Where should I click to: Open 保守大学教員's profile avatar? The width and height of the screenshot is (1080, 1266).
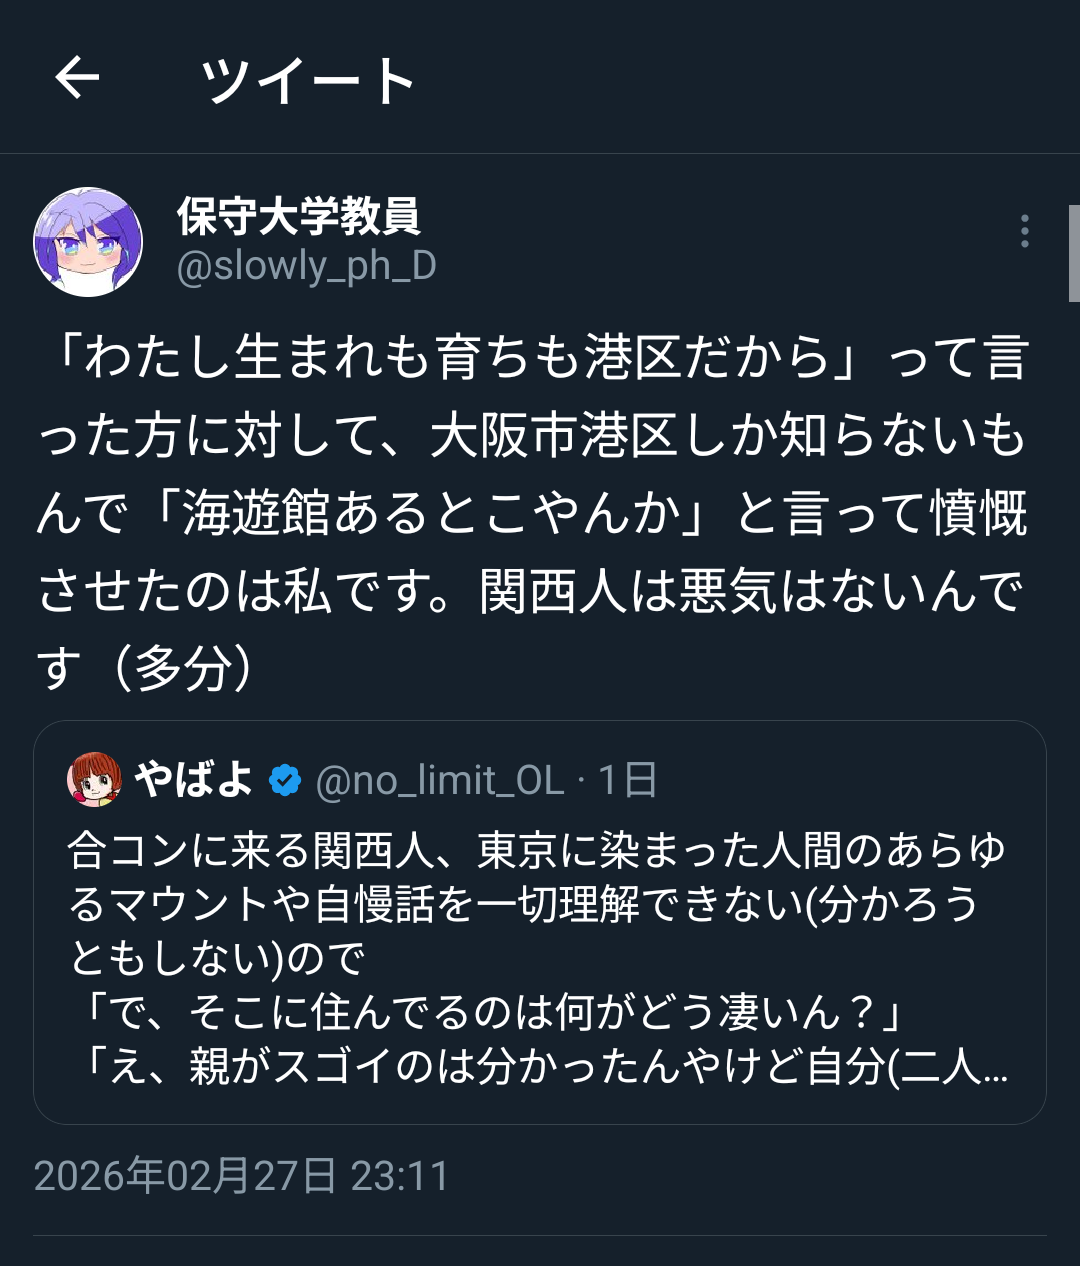pyautogui.click(x=88, y=242)
